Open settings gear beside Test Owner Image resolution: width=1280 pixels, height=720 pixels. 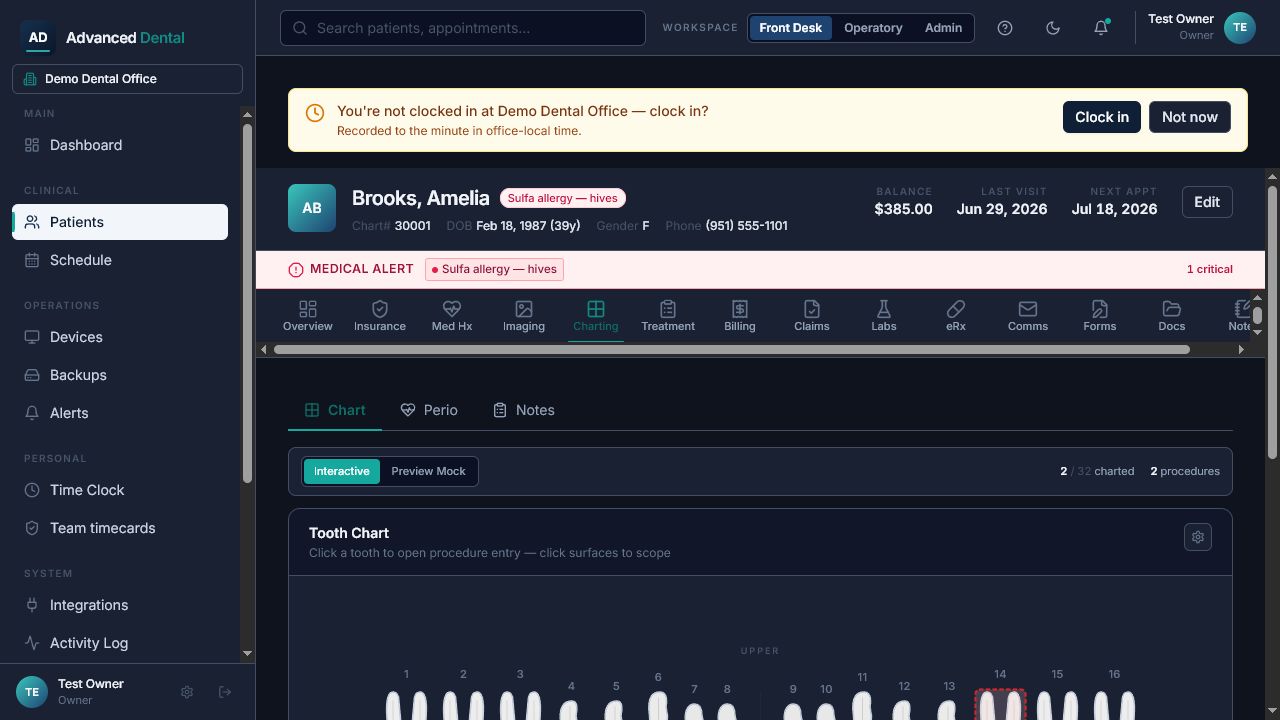[x=187, y=692]
